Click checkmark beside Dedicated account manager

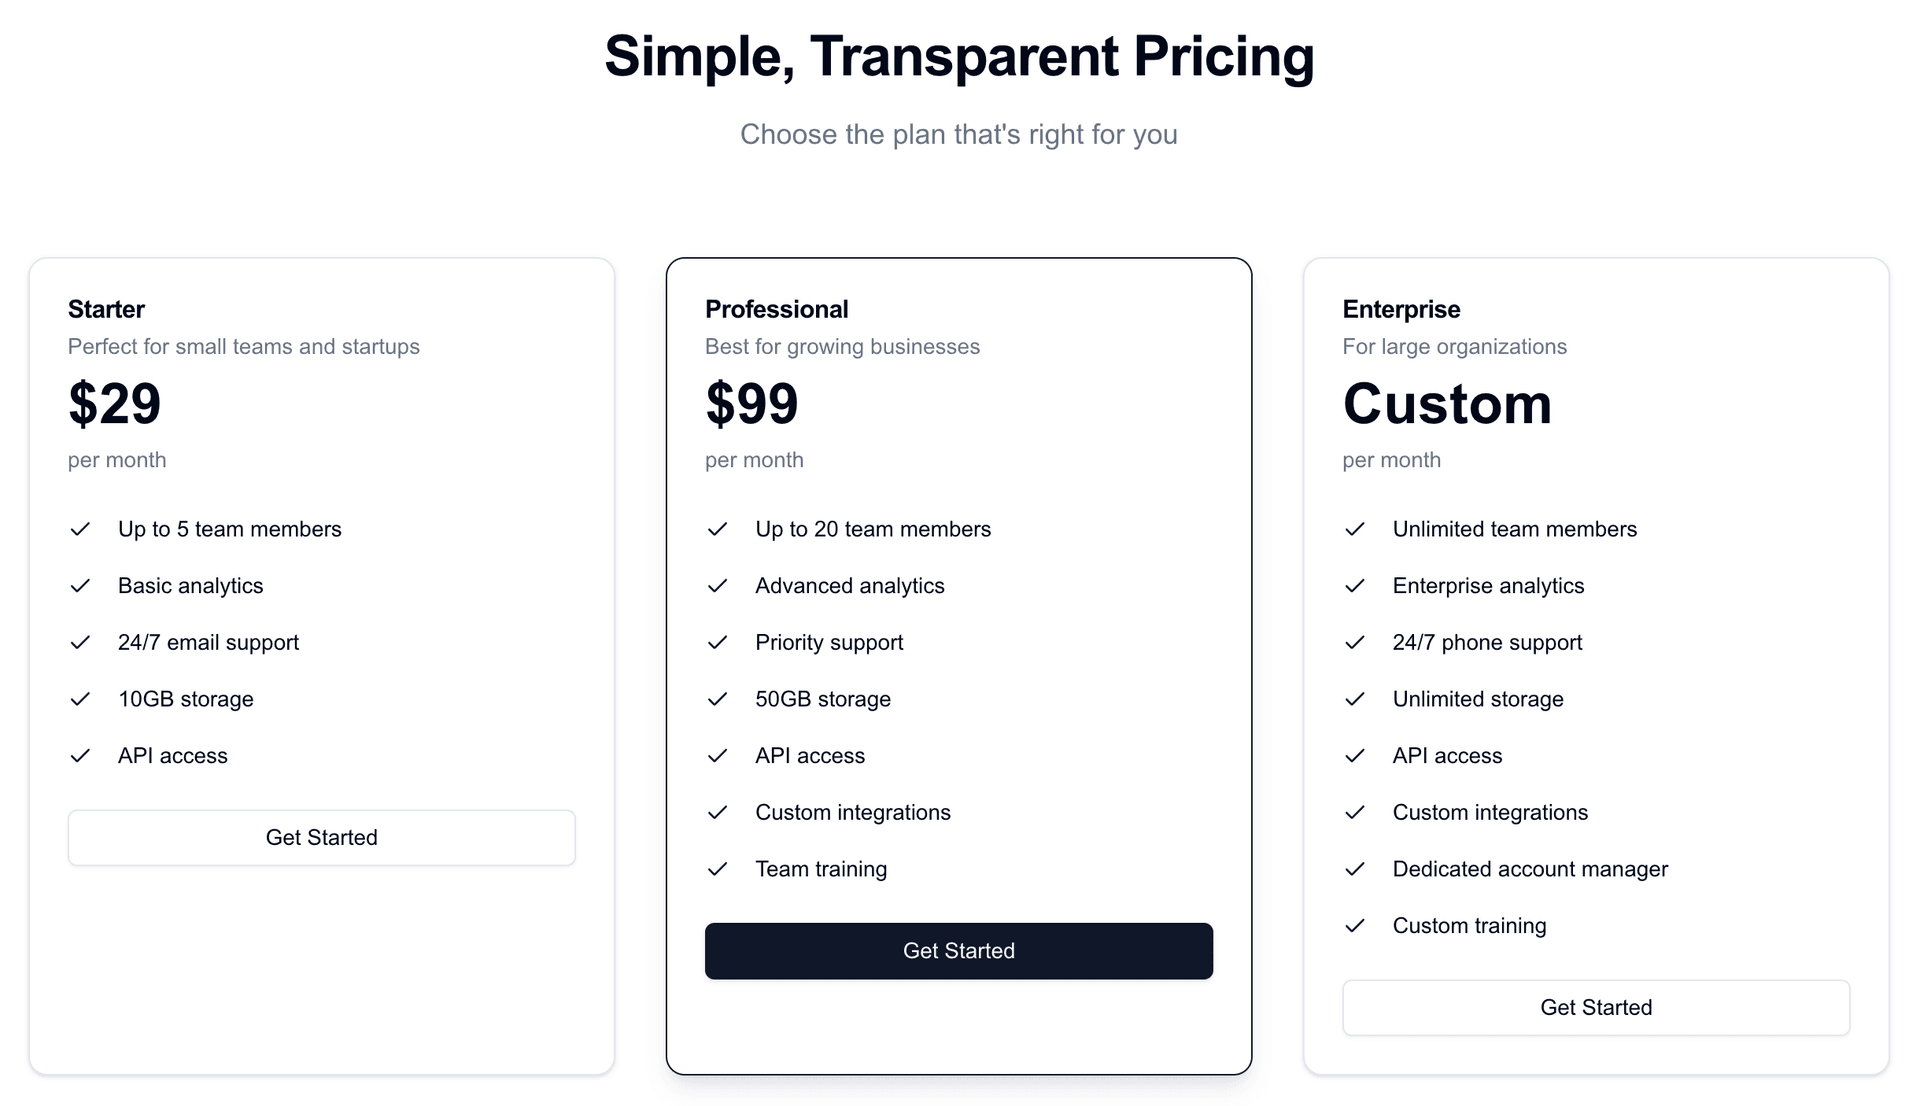tap(1355, 869)
